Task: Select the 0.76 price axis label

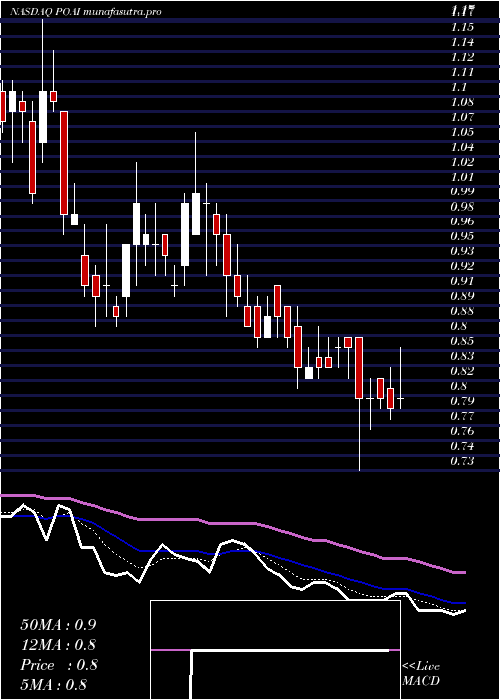Action: [462, 431]
